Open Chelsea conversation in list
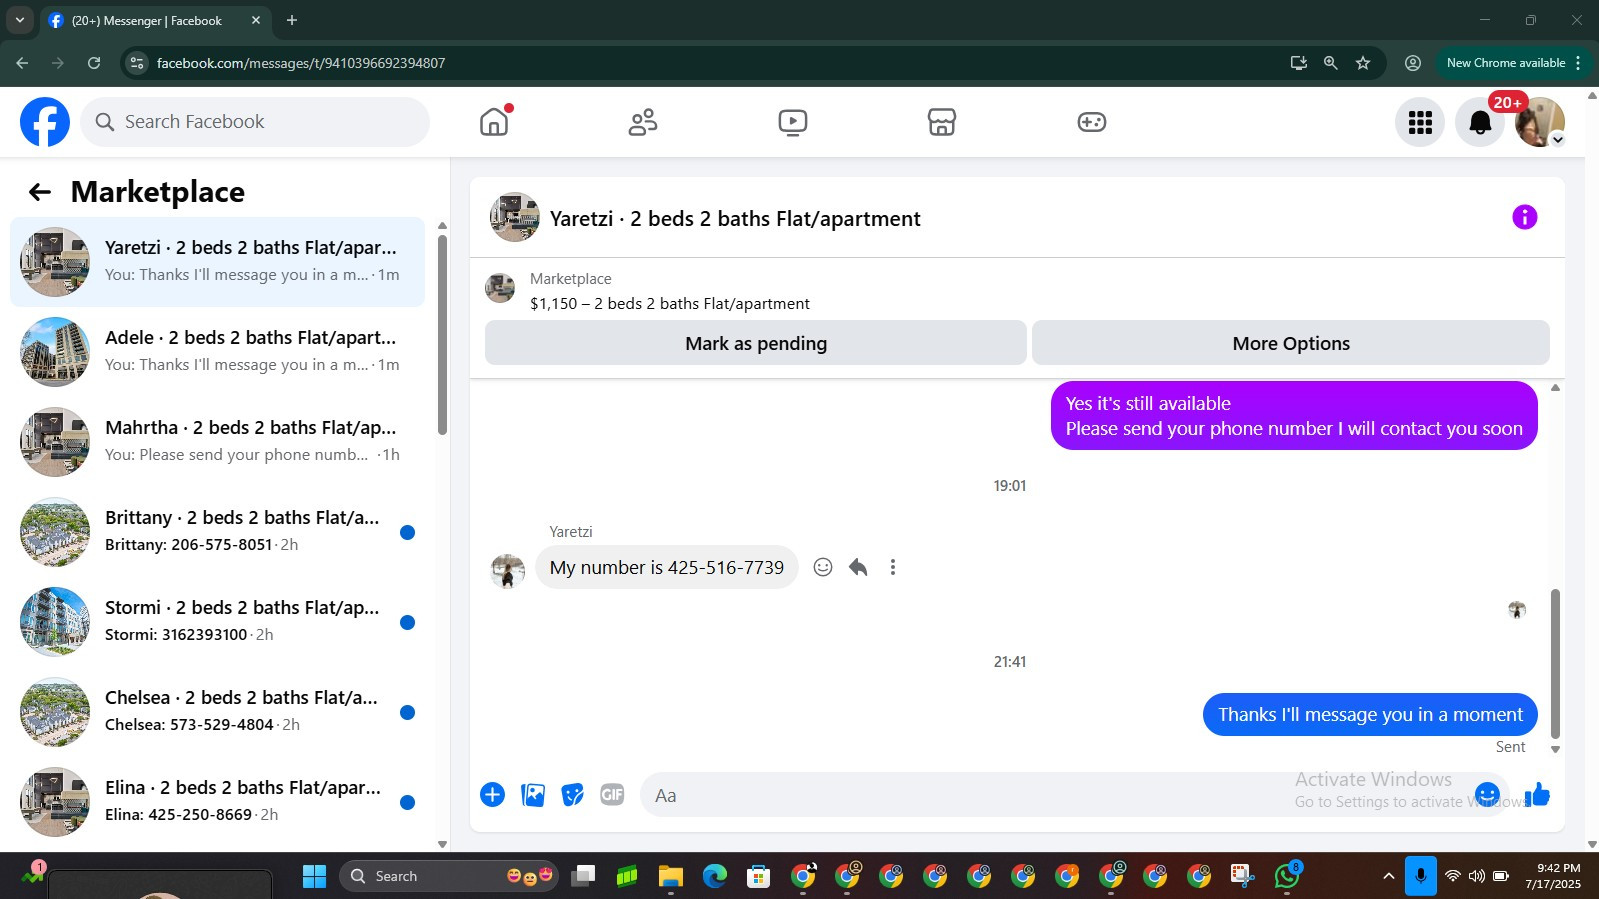 click(217, 712)
